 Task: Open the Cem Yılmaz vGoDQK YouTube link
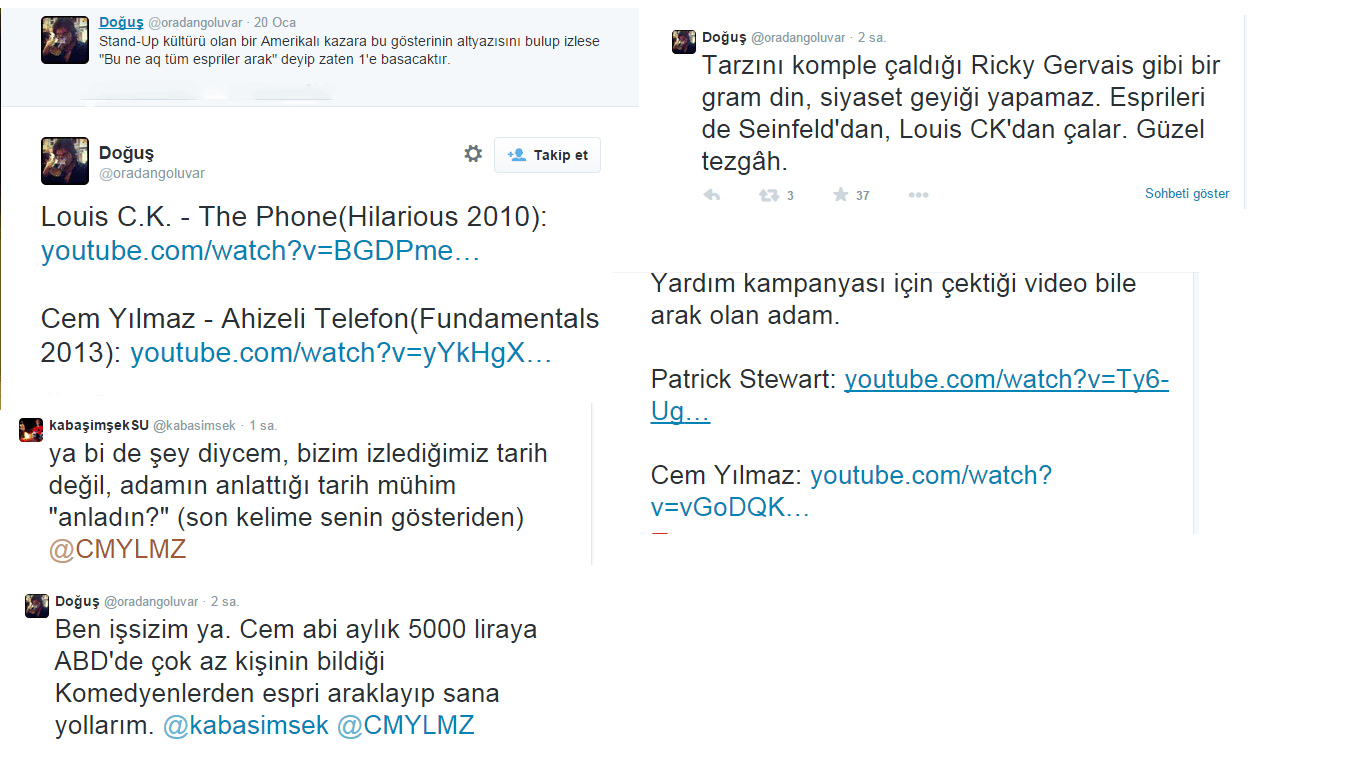[x=851, y=491]
